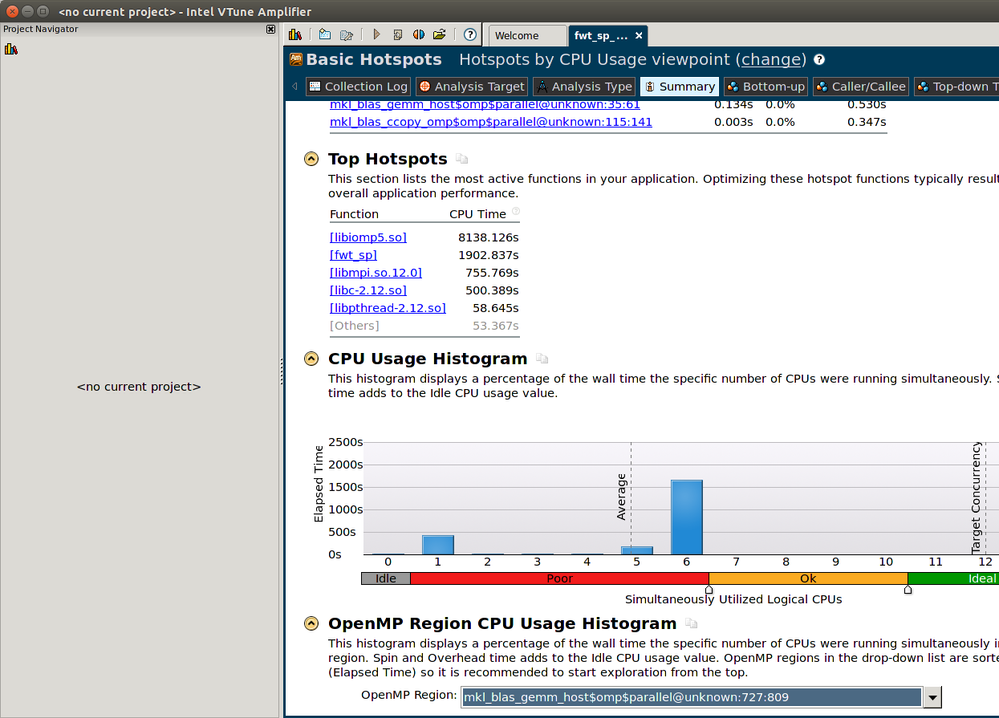Collapse the Top Hotspots section
The image size is (999, 718).
pyautogui.click(x=311, y=159)
